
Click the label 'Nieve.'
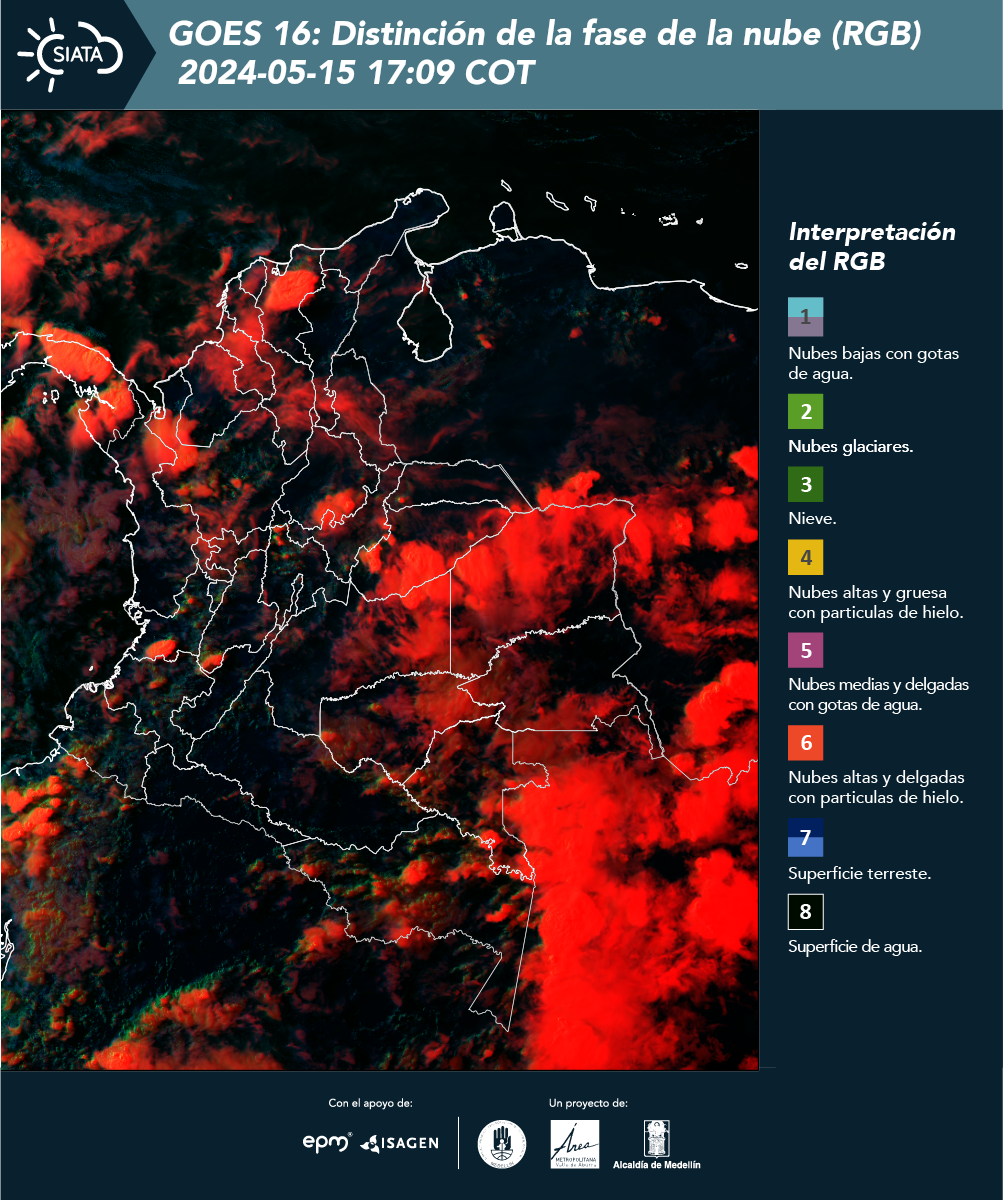coord(812,519)
